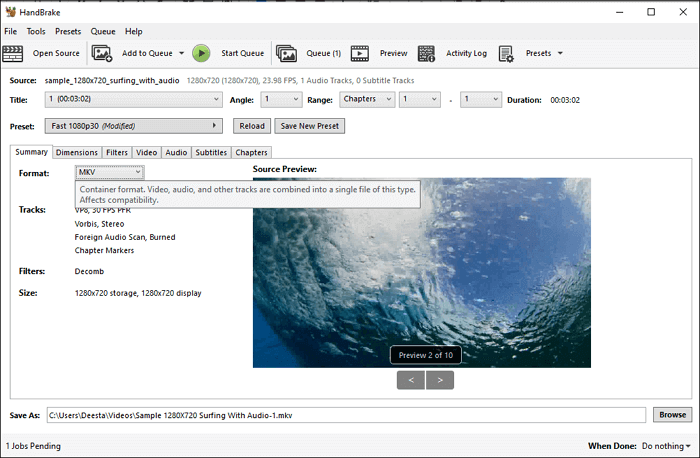
Task: Expand the Add to Queue dropdown arrow
Action: (181, 53)
